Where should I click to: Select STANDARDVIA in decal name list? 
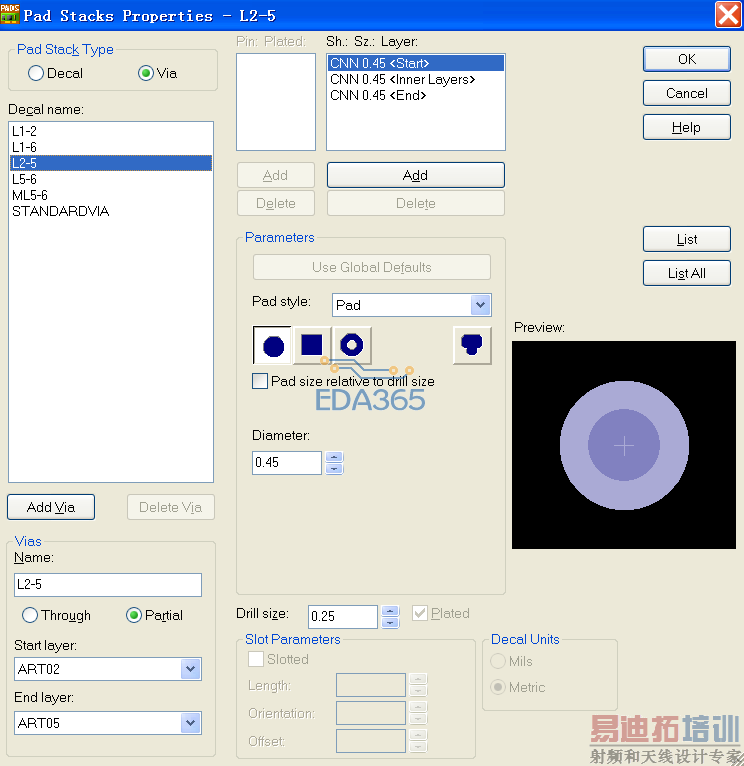111,212
